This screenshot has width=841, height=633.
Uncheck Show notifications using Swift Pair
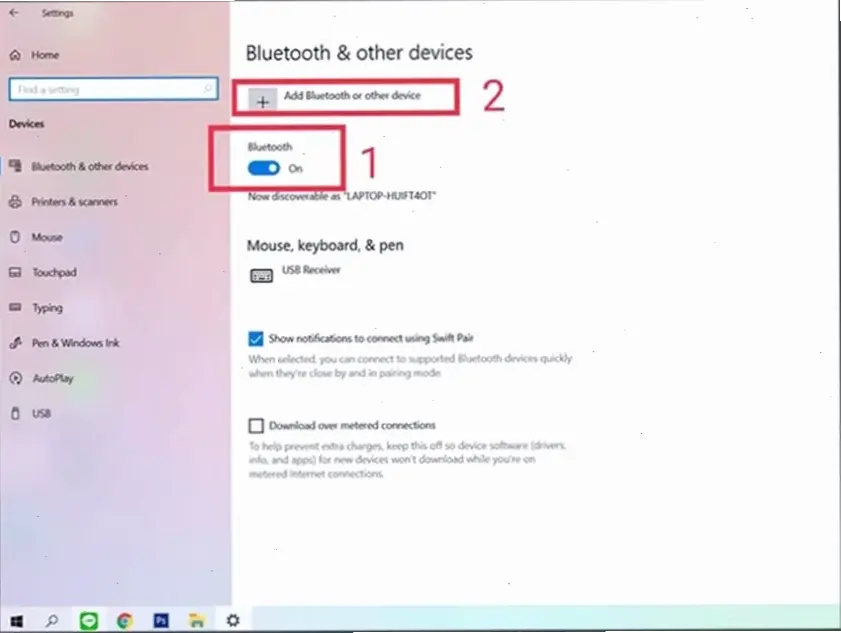[256, 339]
